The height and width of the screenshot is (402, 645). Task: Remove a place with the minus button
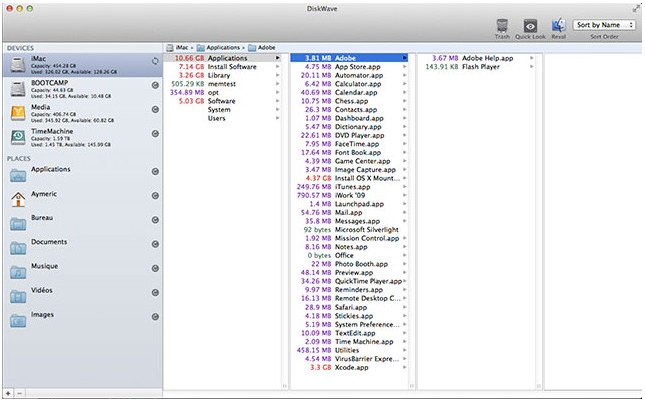pyautogui.click(x=19, y=394)
